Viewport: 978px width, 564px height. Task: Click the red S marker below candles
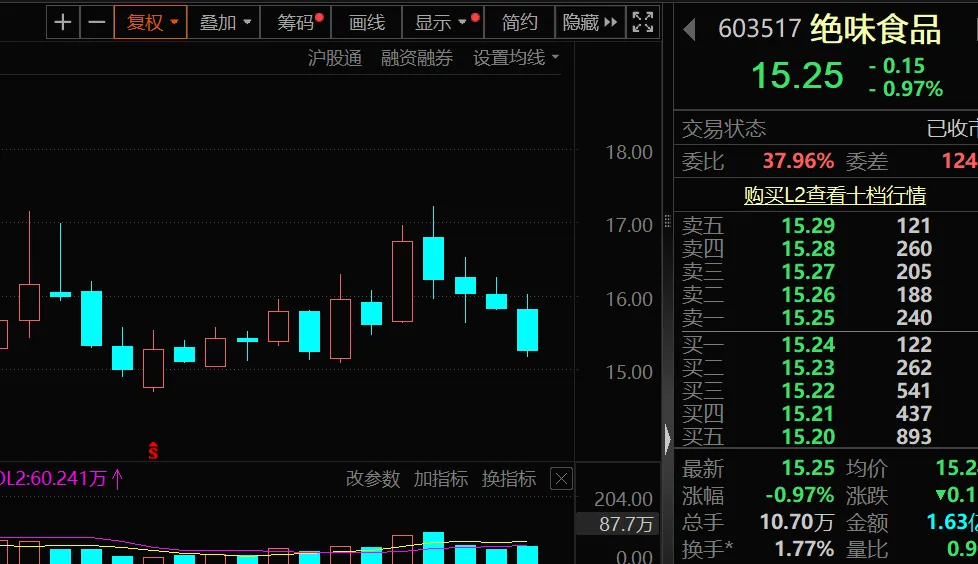153,451
